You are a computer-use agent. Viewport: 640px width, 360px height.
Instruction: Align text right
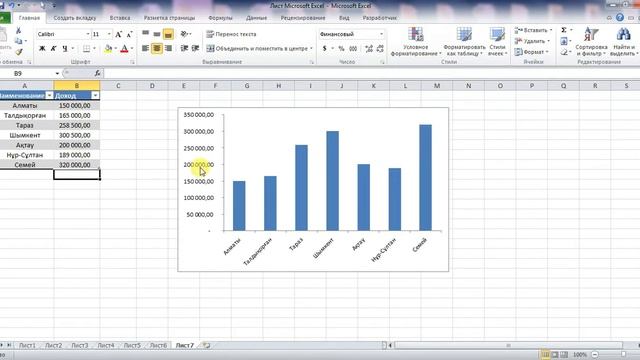click(168, 49)
